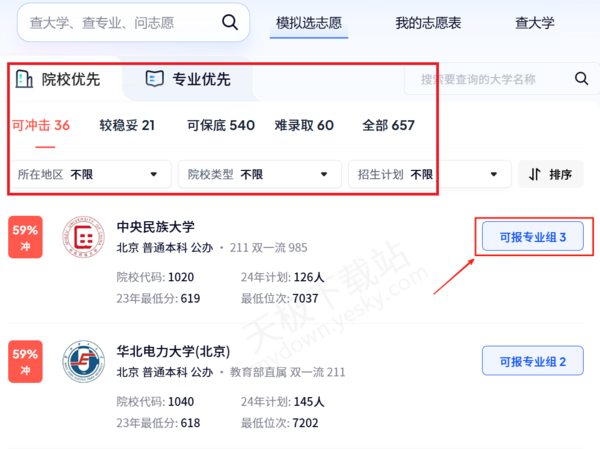
Task: Click the 排序 sort button
Action: point(551,174)
